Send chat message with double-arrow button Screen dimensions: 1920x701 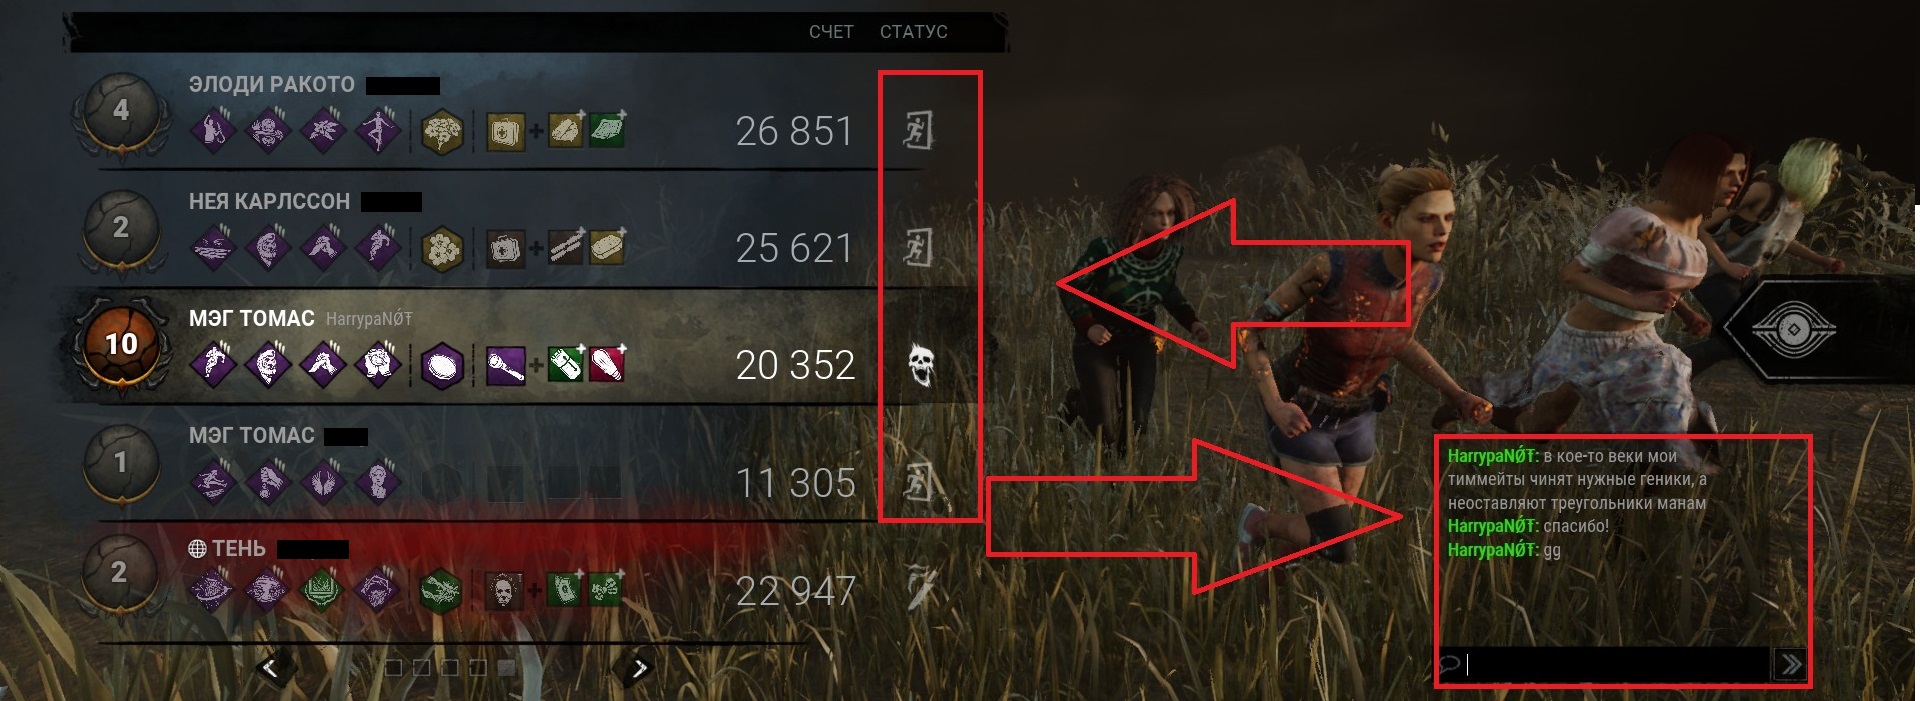click(x=1790, y=664)
